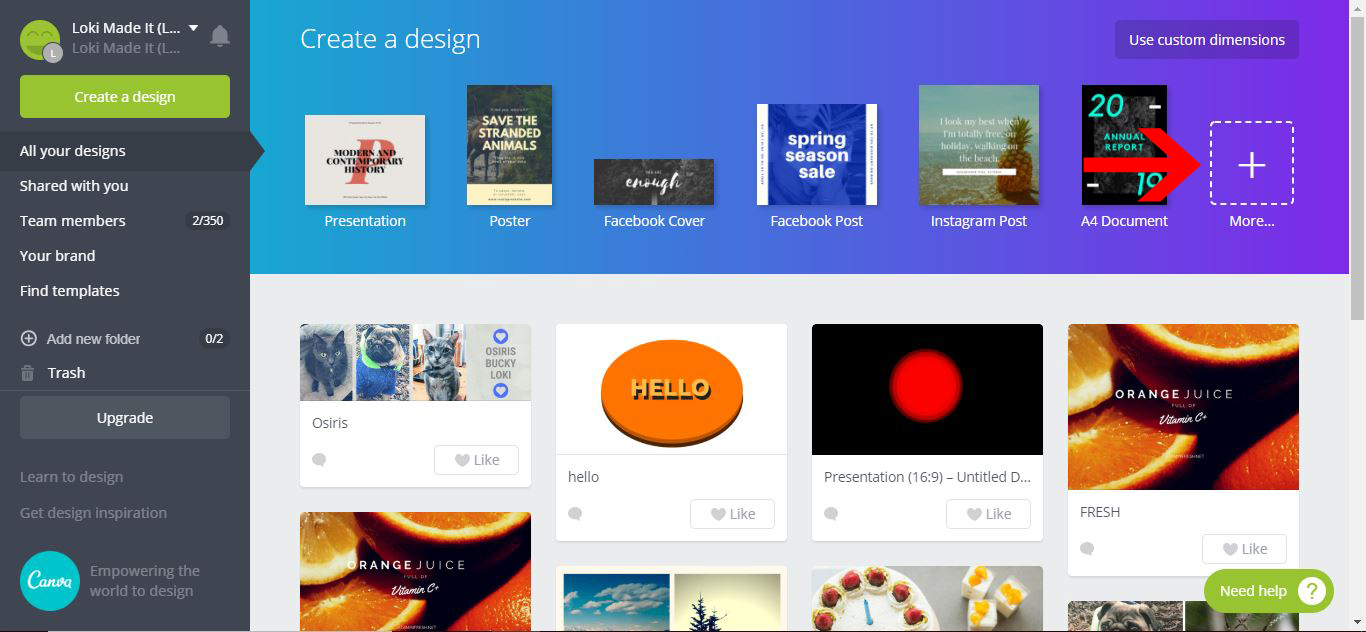This screenshot has width=1366, height=632.
Task: Open the Need help widget
Action: tap(1267, 590)
